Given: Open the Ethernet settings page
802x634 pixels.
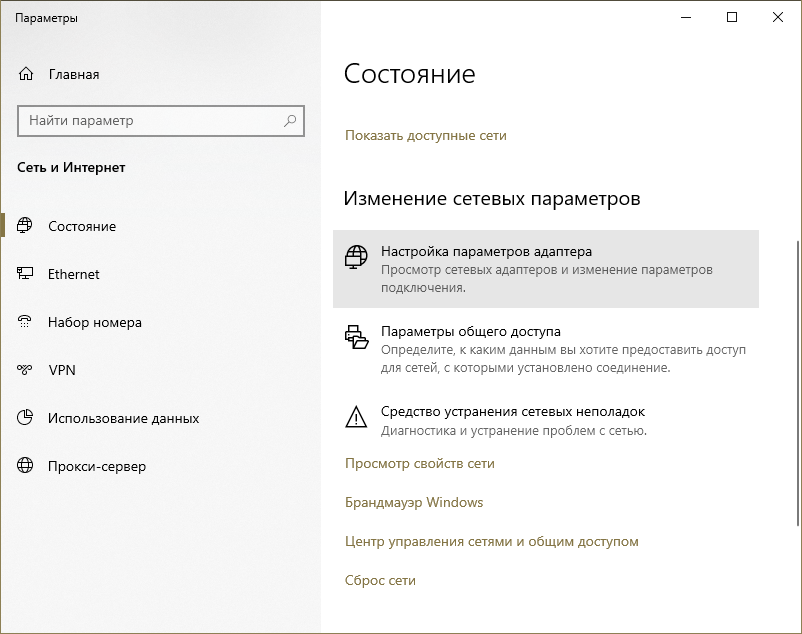Looking at the screenshot, I should coord(74,274).
